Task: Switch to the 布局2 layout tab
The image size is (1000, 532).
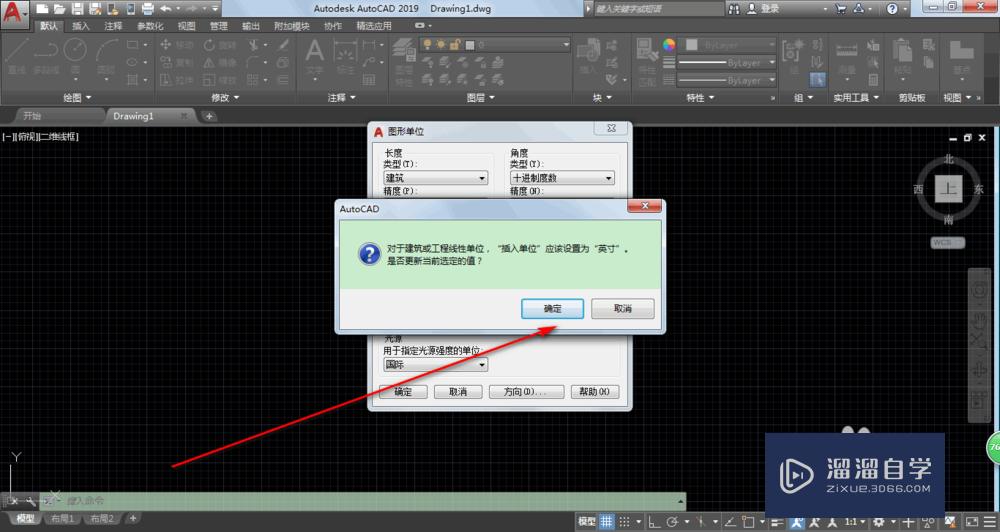Action: pos(102,519)
